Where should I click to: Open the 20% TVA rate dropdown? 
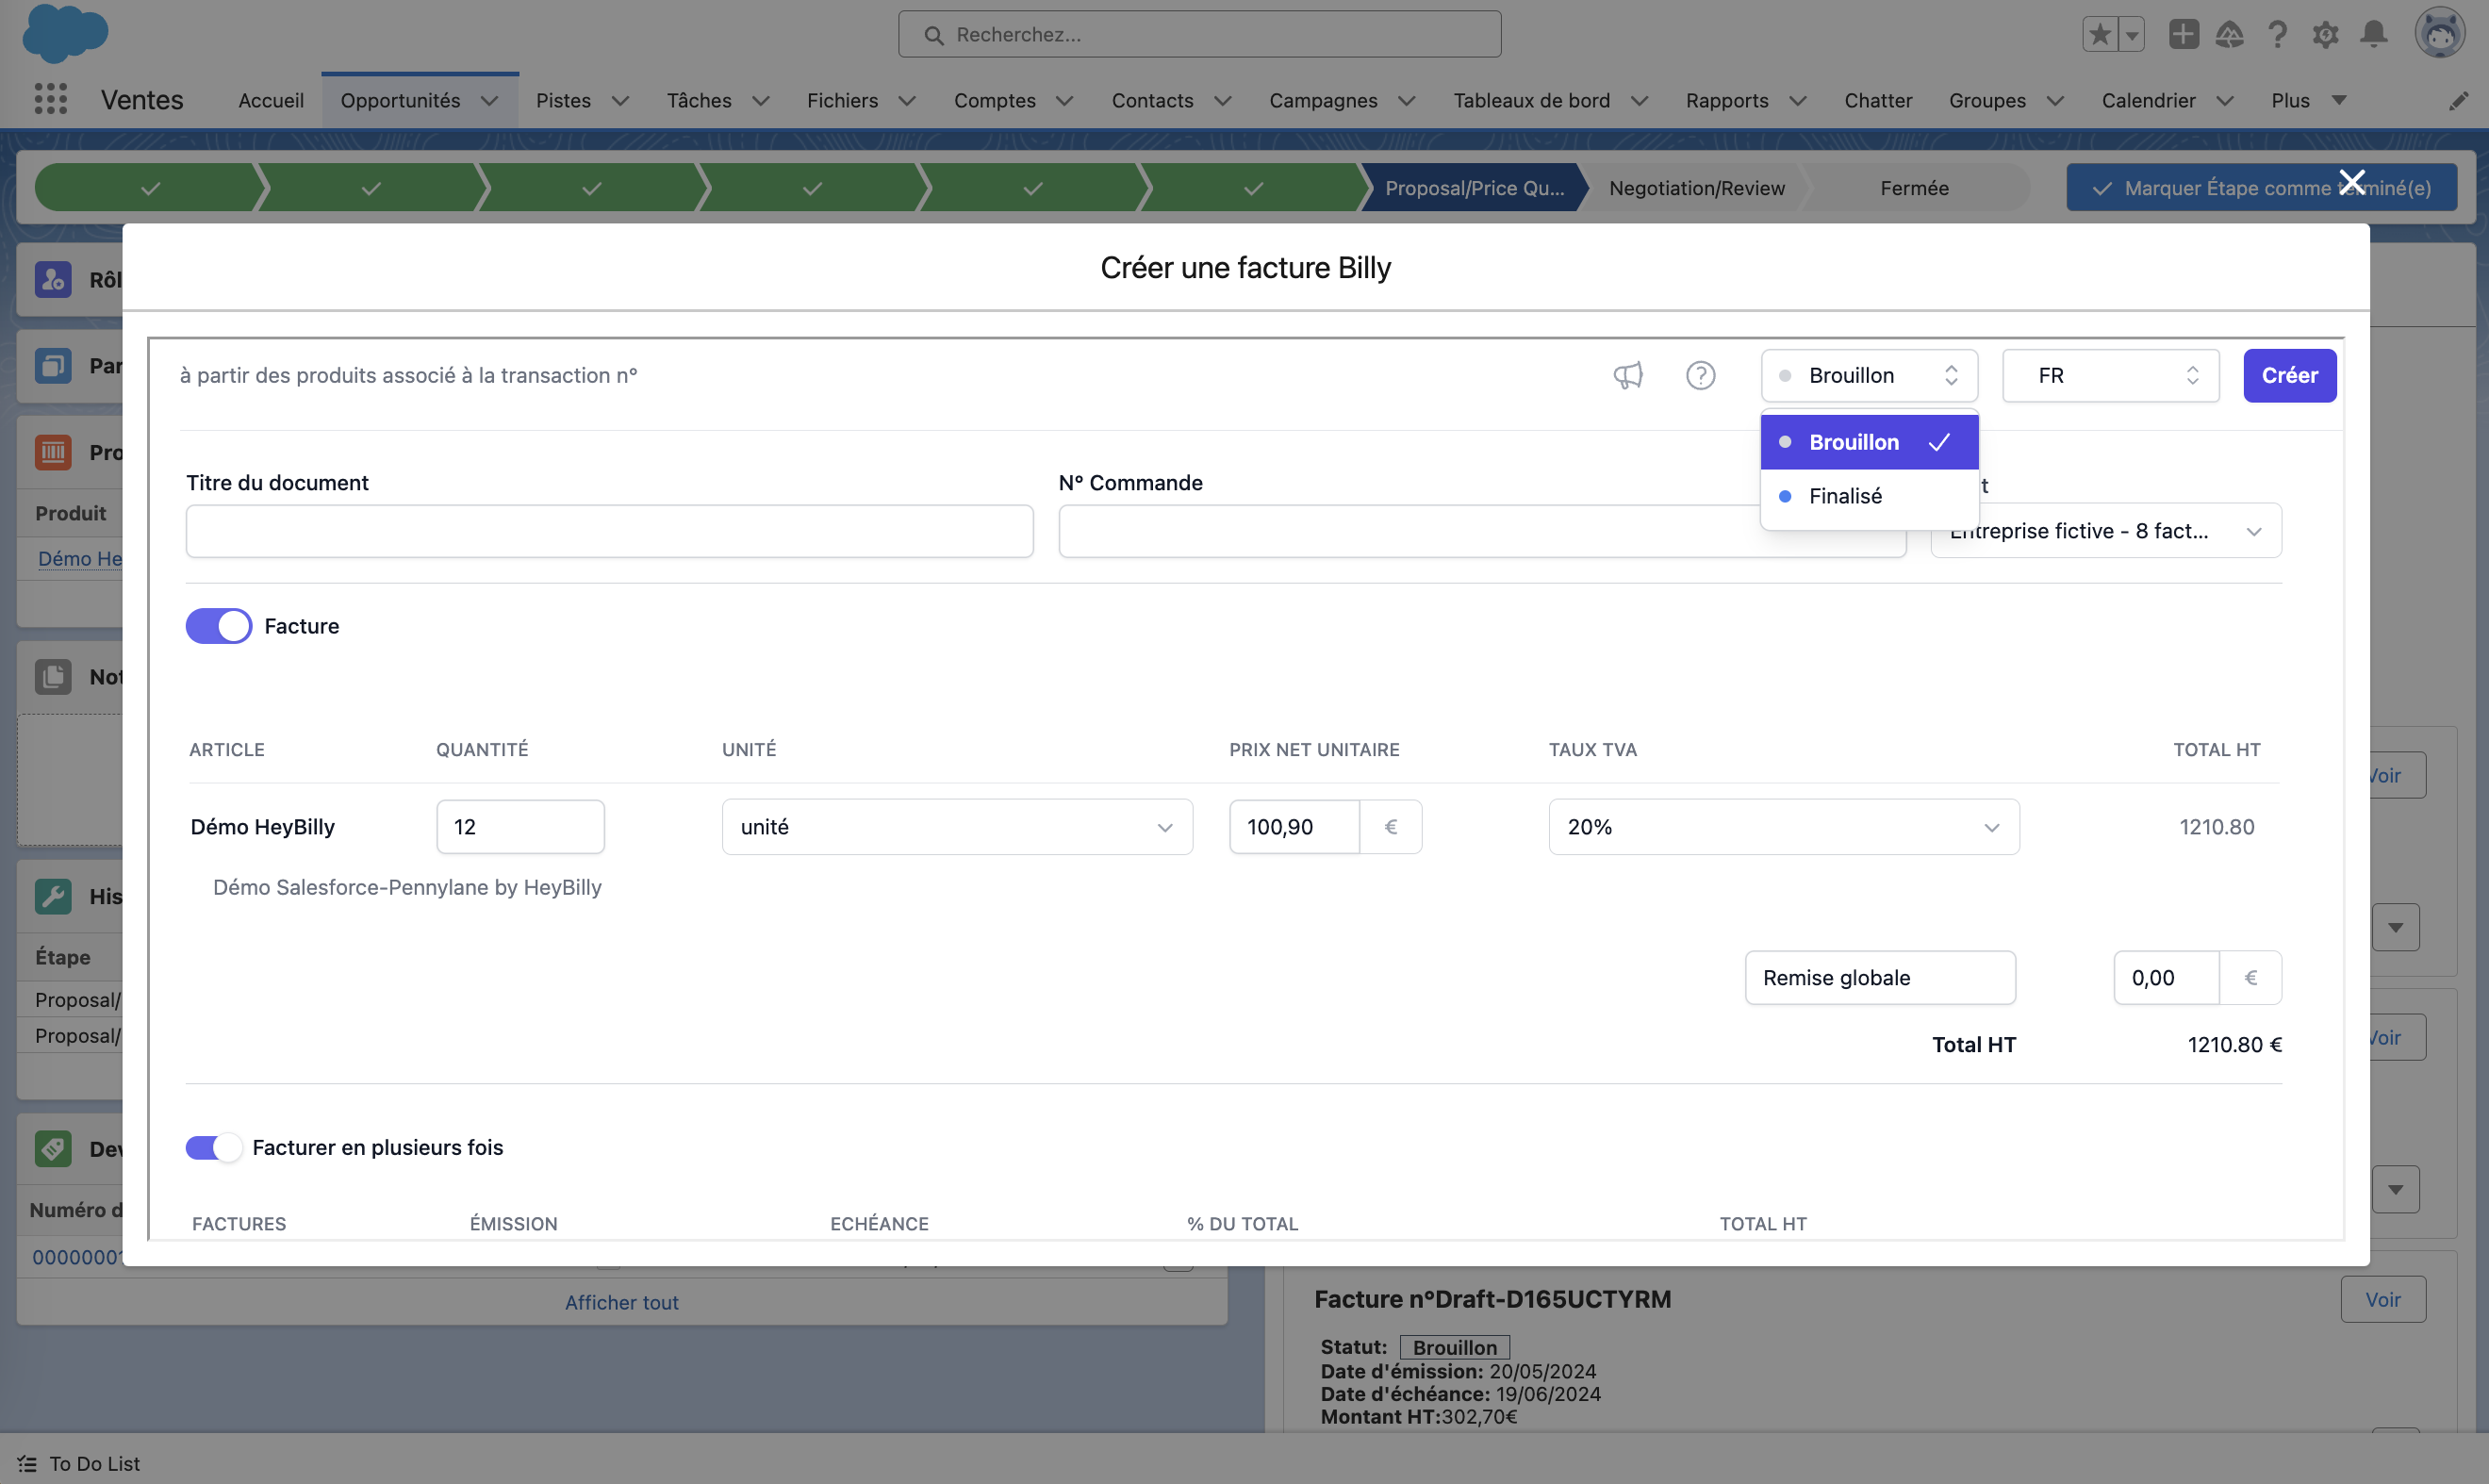click(1783, 827)
